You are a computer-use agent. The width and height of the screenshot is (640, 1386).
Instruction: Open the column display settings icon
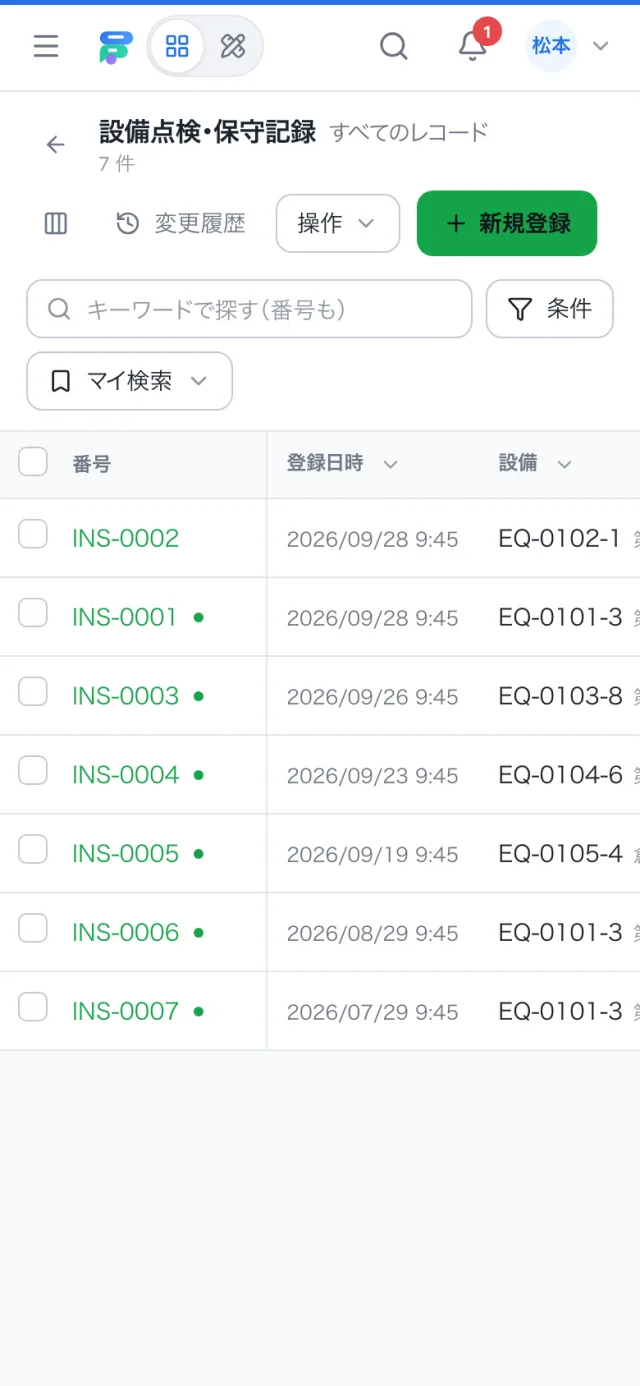coord(56,223)
